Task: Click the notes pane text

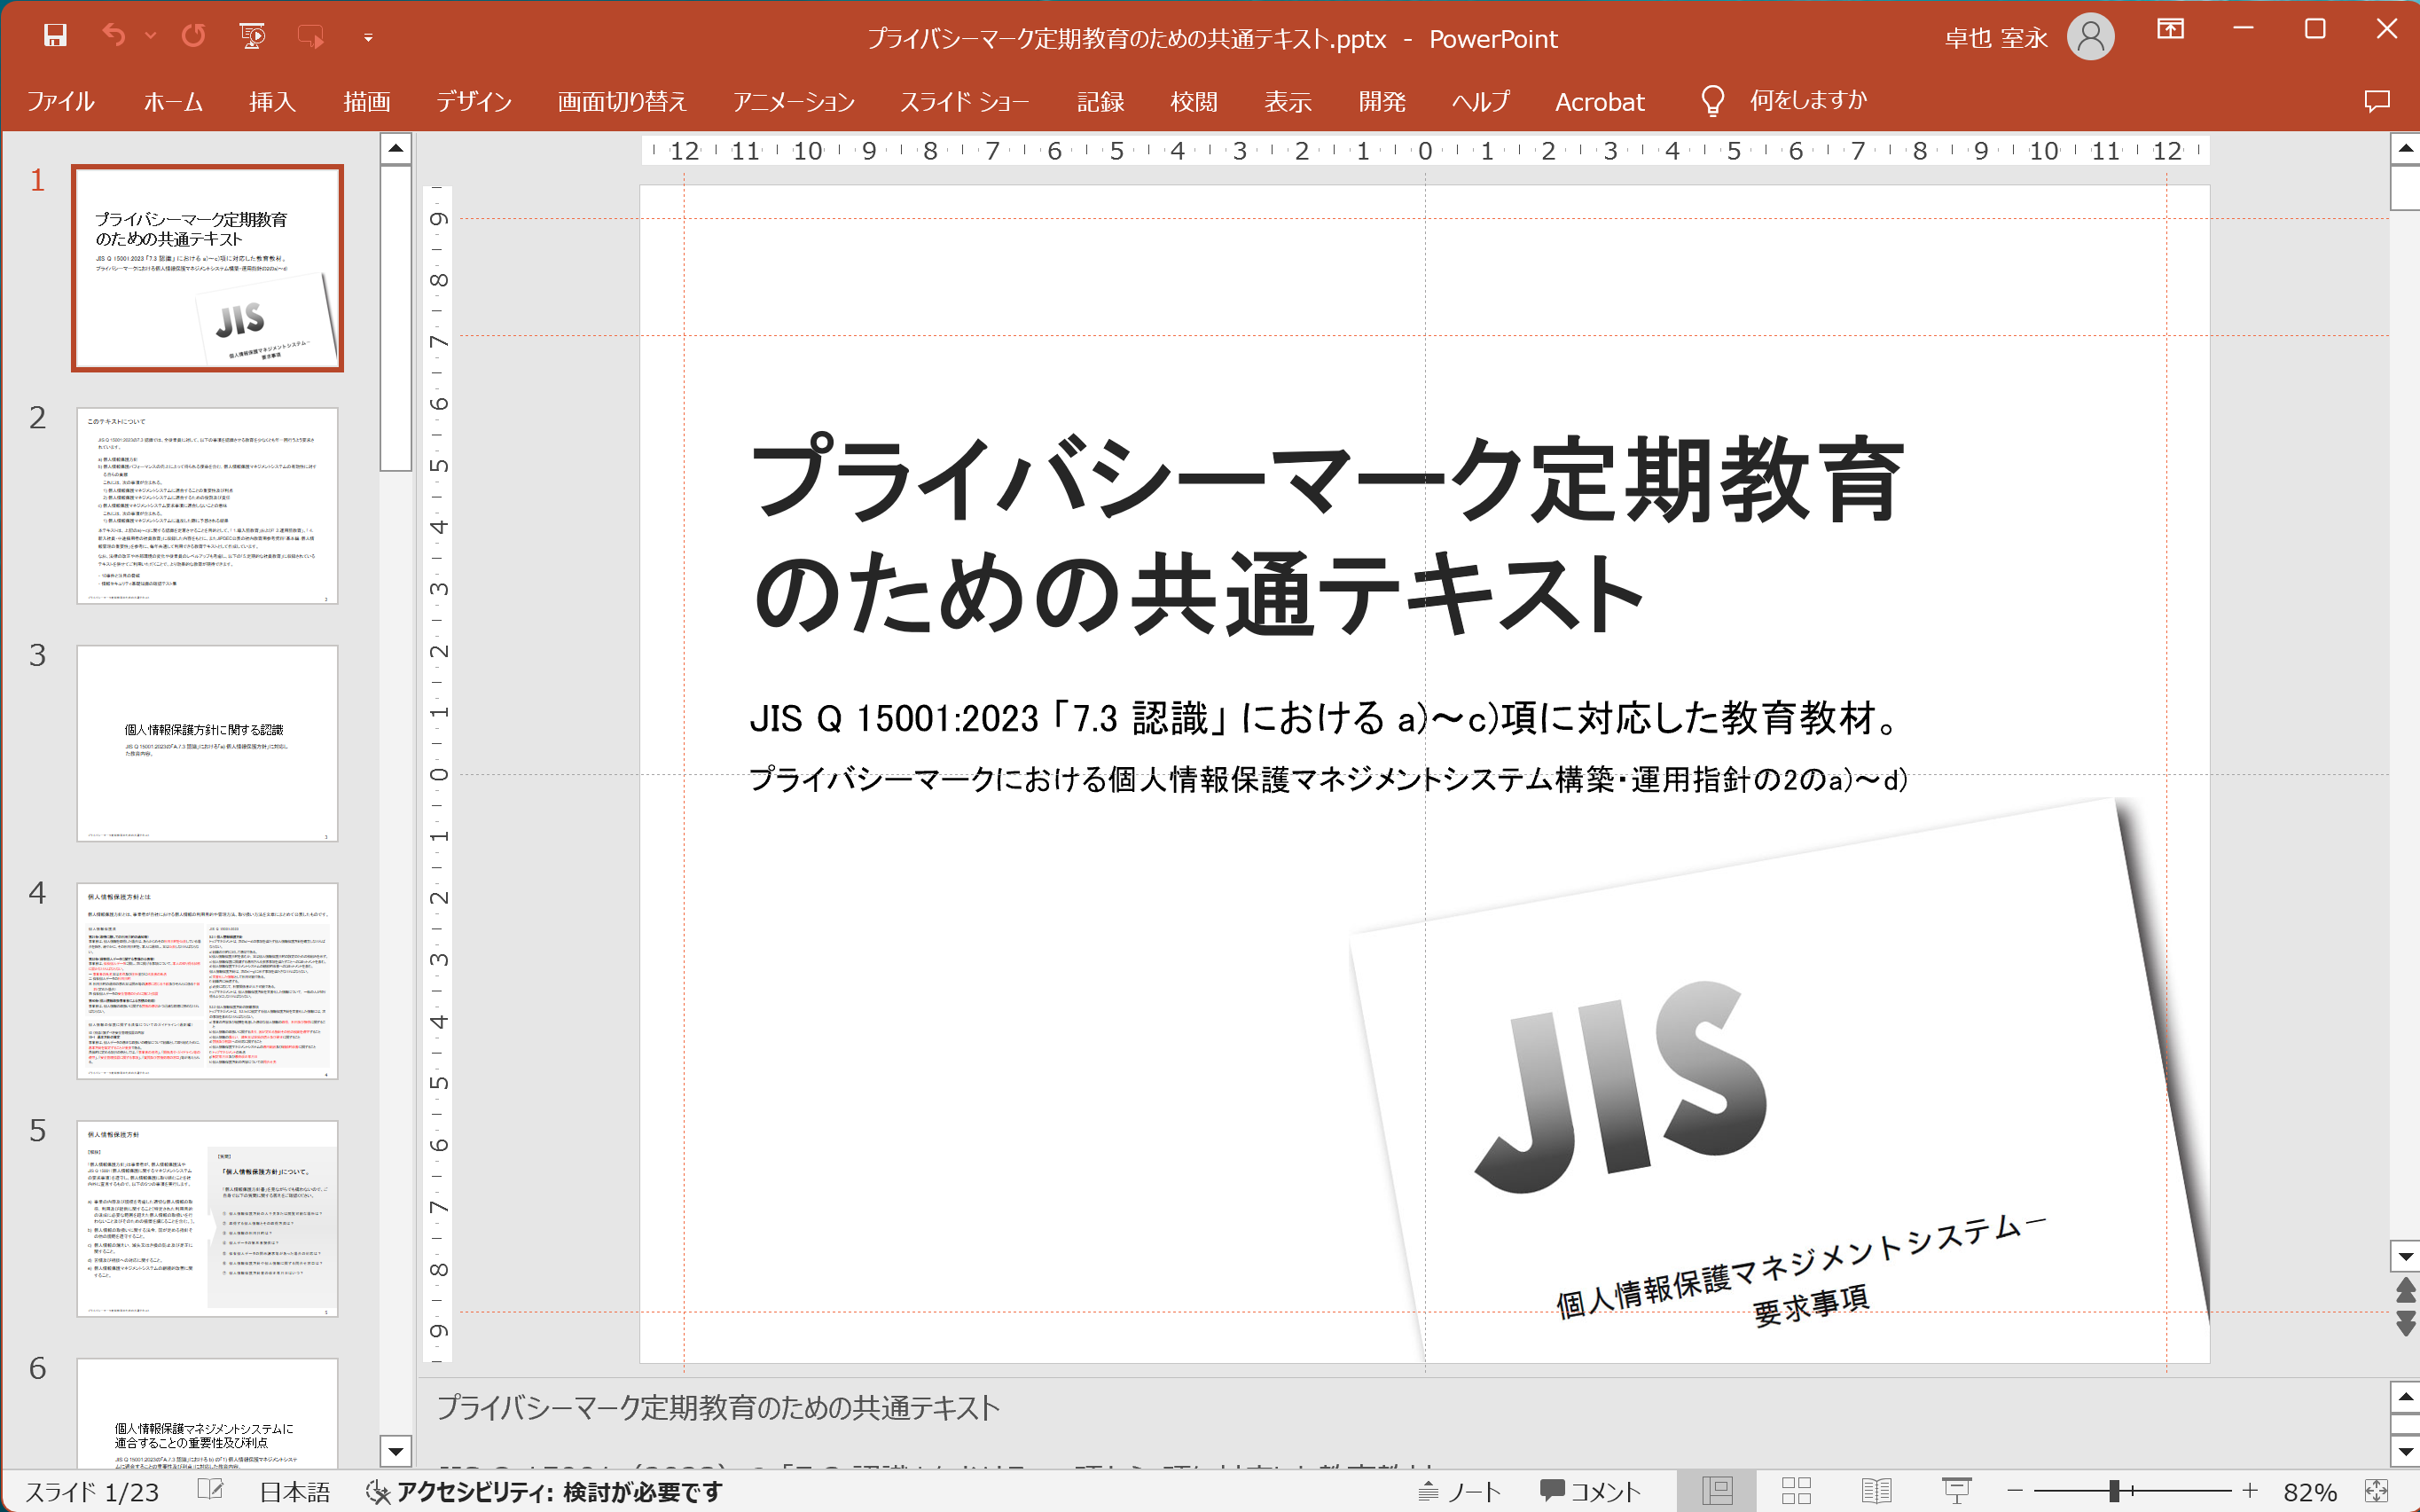Action: pos(718,1408)
